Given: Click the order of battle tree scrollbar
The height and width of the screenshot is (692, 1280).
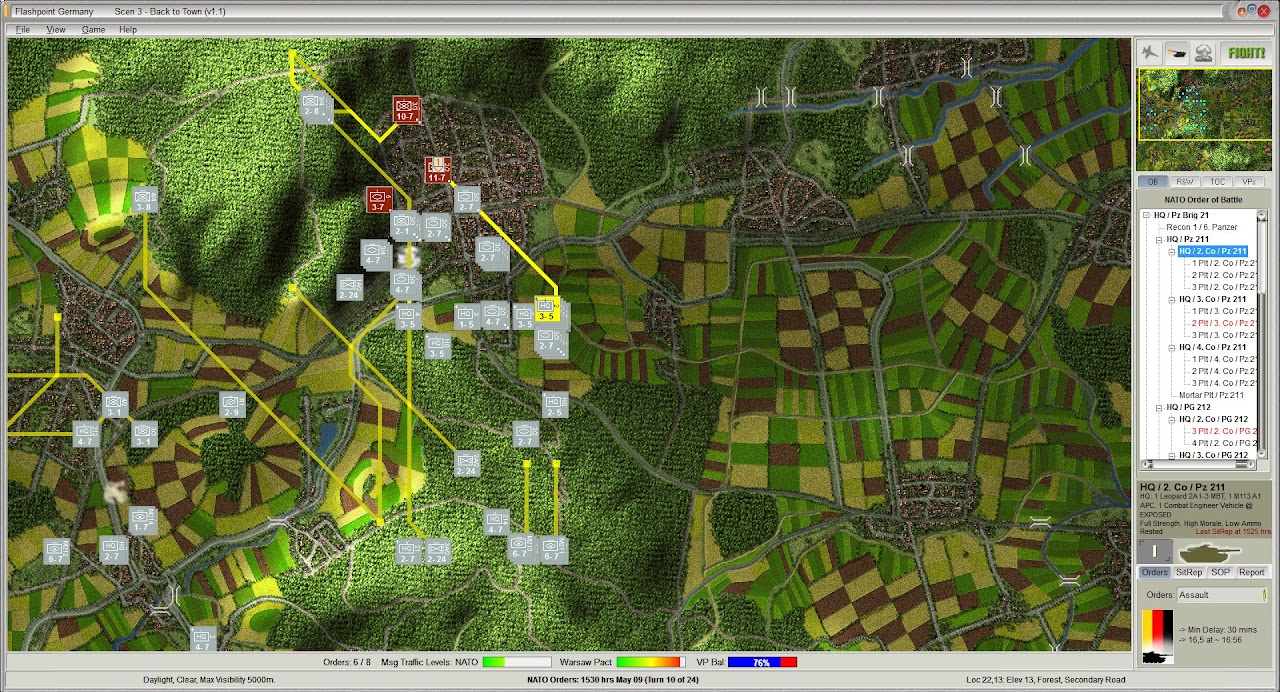Looking at the screenshot, I should (1262, 333).
